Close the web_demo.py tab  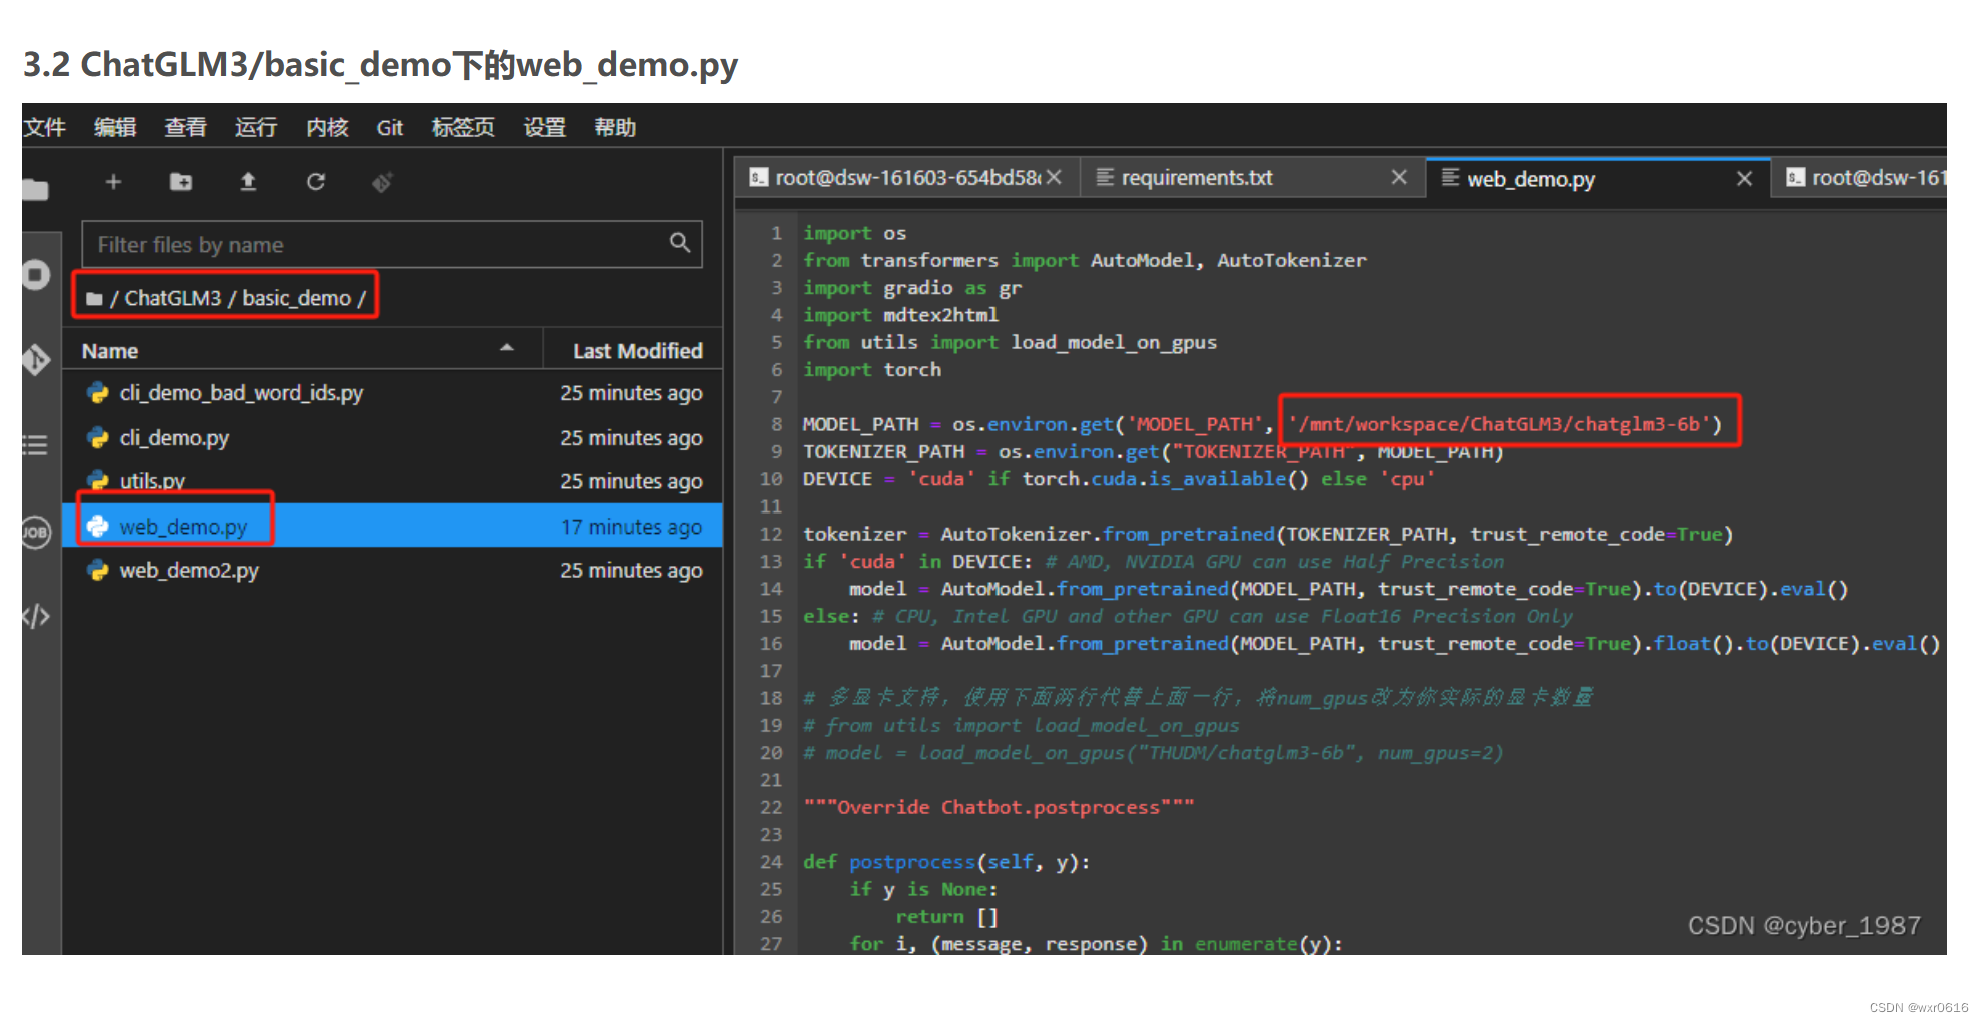pyautogui.click(x=1744, y=178)
